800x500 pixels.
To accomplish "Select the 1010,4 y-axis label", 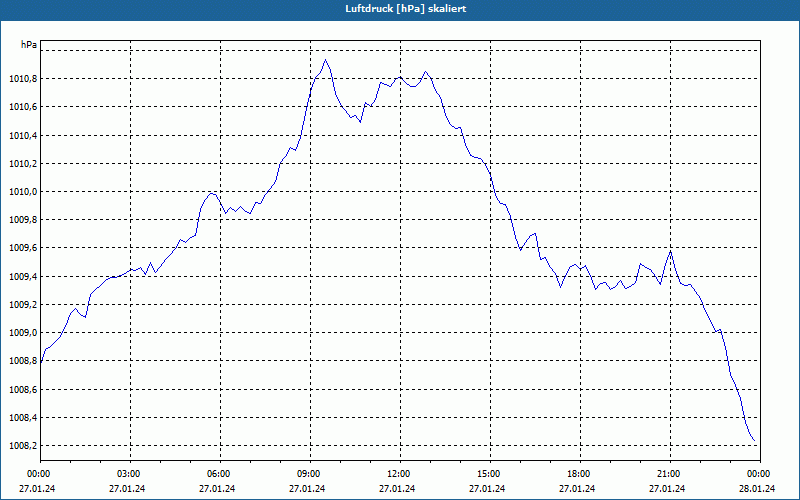I will [x=22, y=135].
